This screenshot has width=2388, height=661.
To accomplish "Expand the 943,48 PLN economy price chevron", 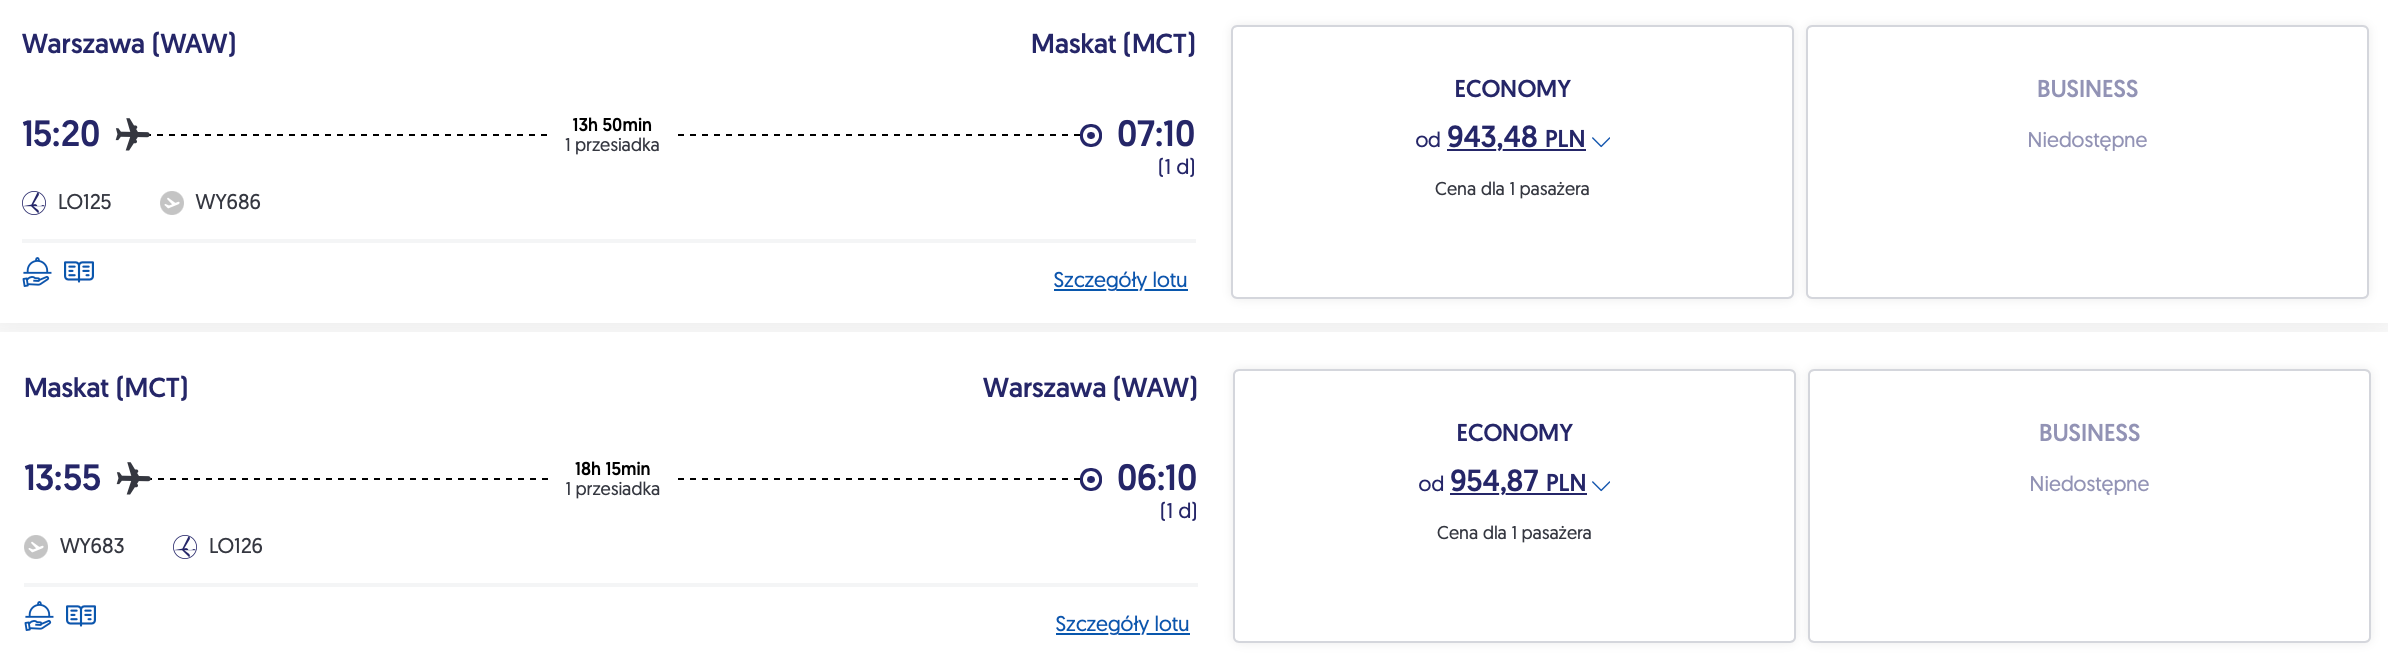I will point(1601,142).
